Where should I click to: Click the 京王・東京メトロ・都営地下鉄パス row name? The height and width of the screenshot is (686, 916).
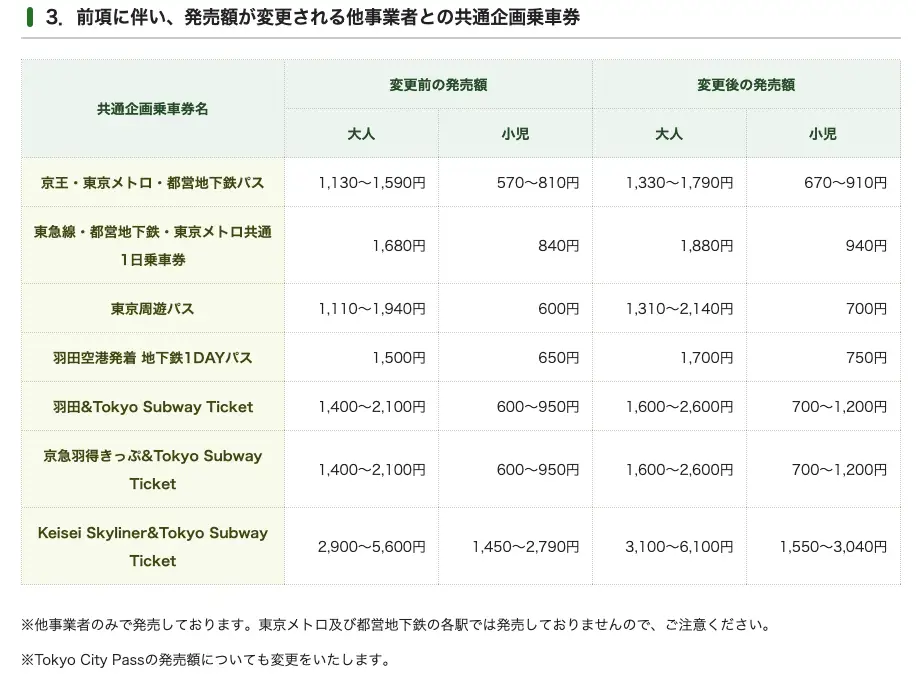152,183
